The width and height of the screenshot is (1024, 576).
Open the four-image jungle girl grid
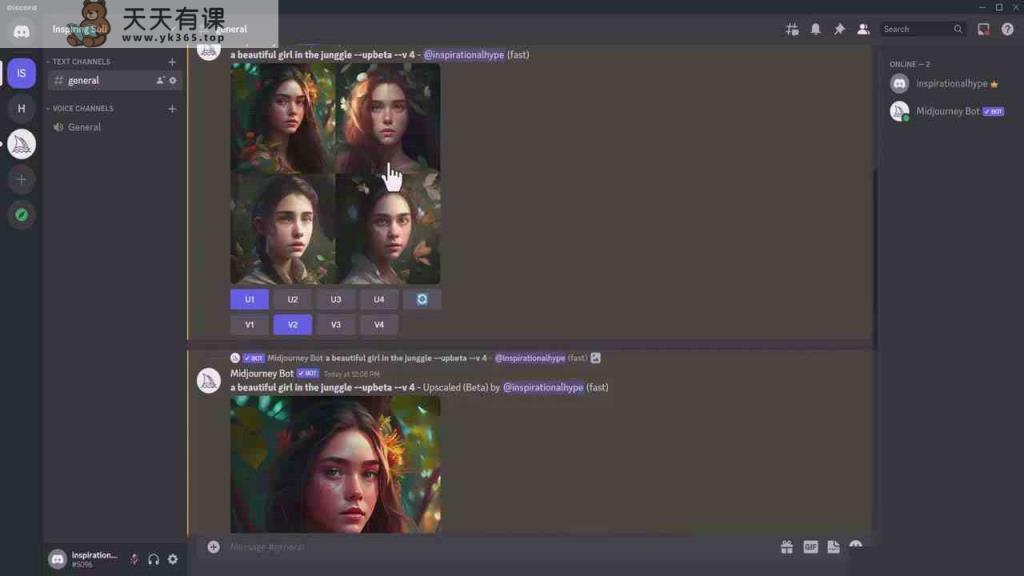(x=335, y=174)
